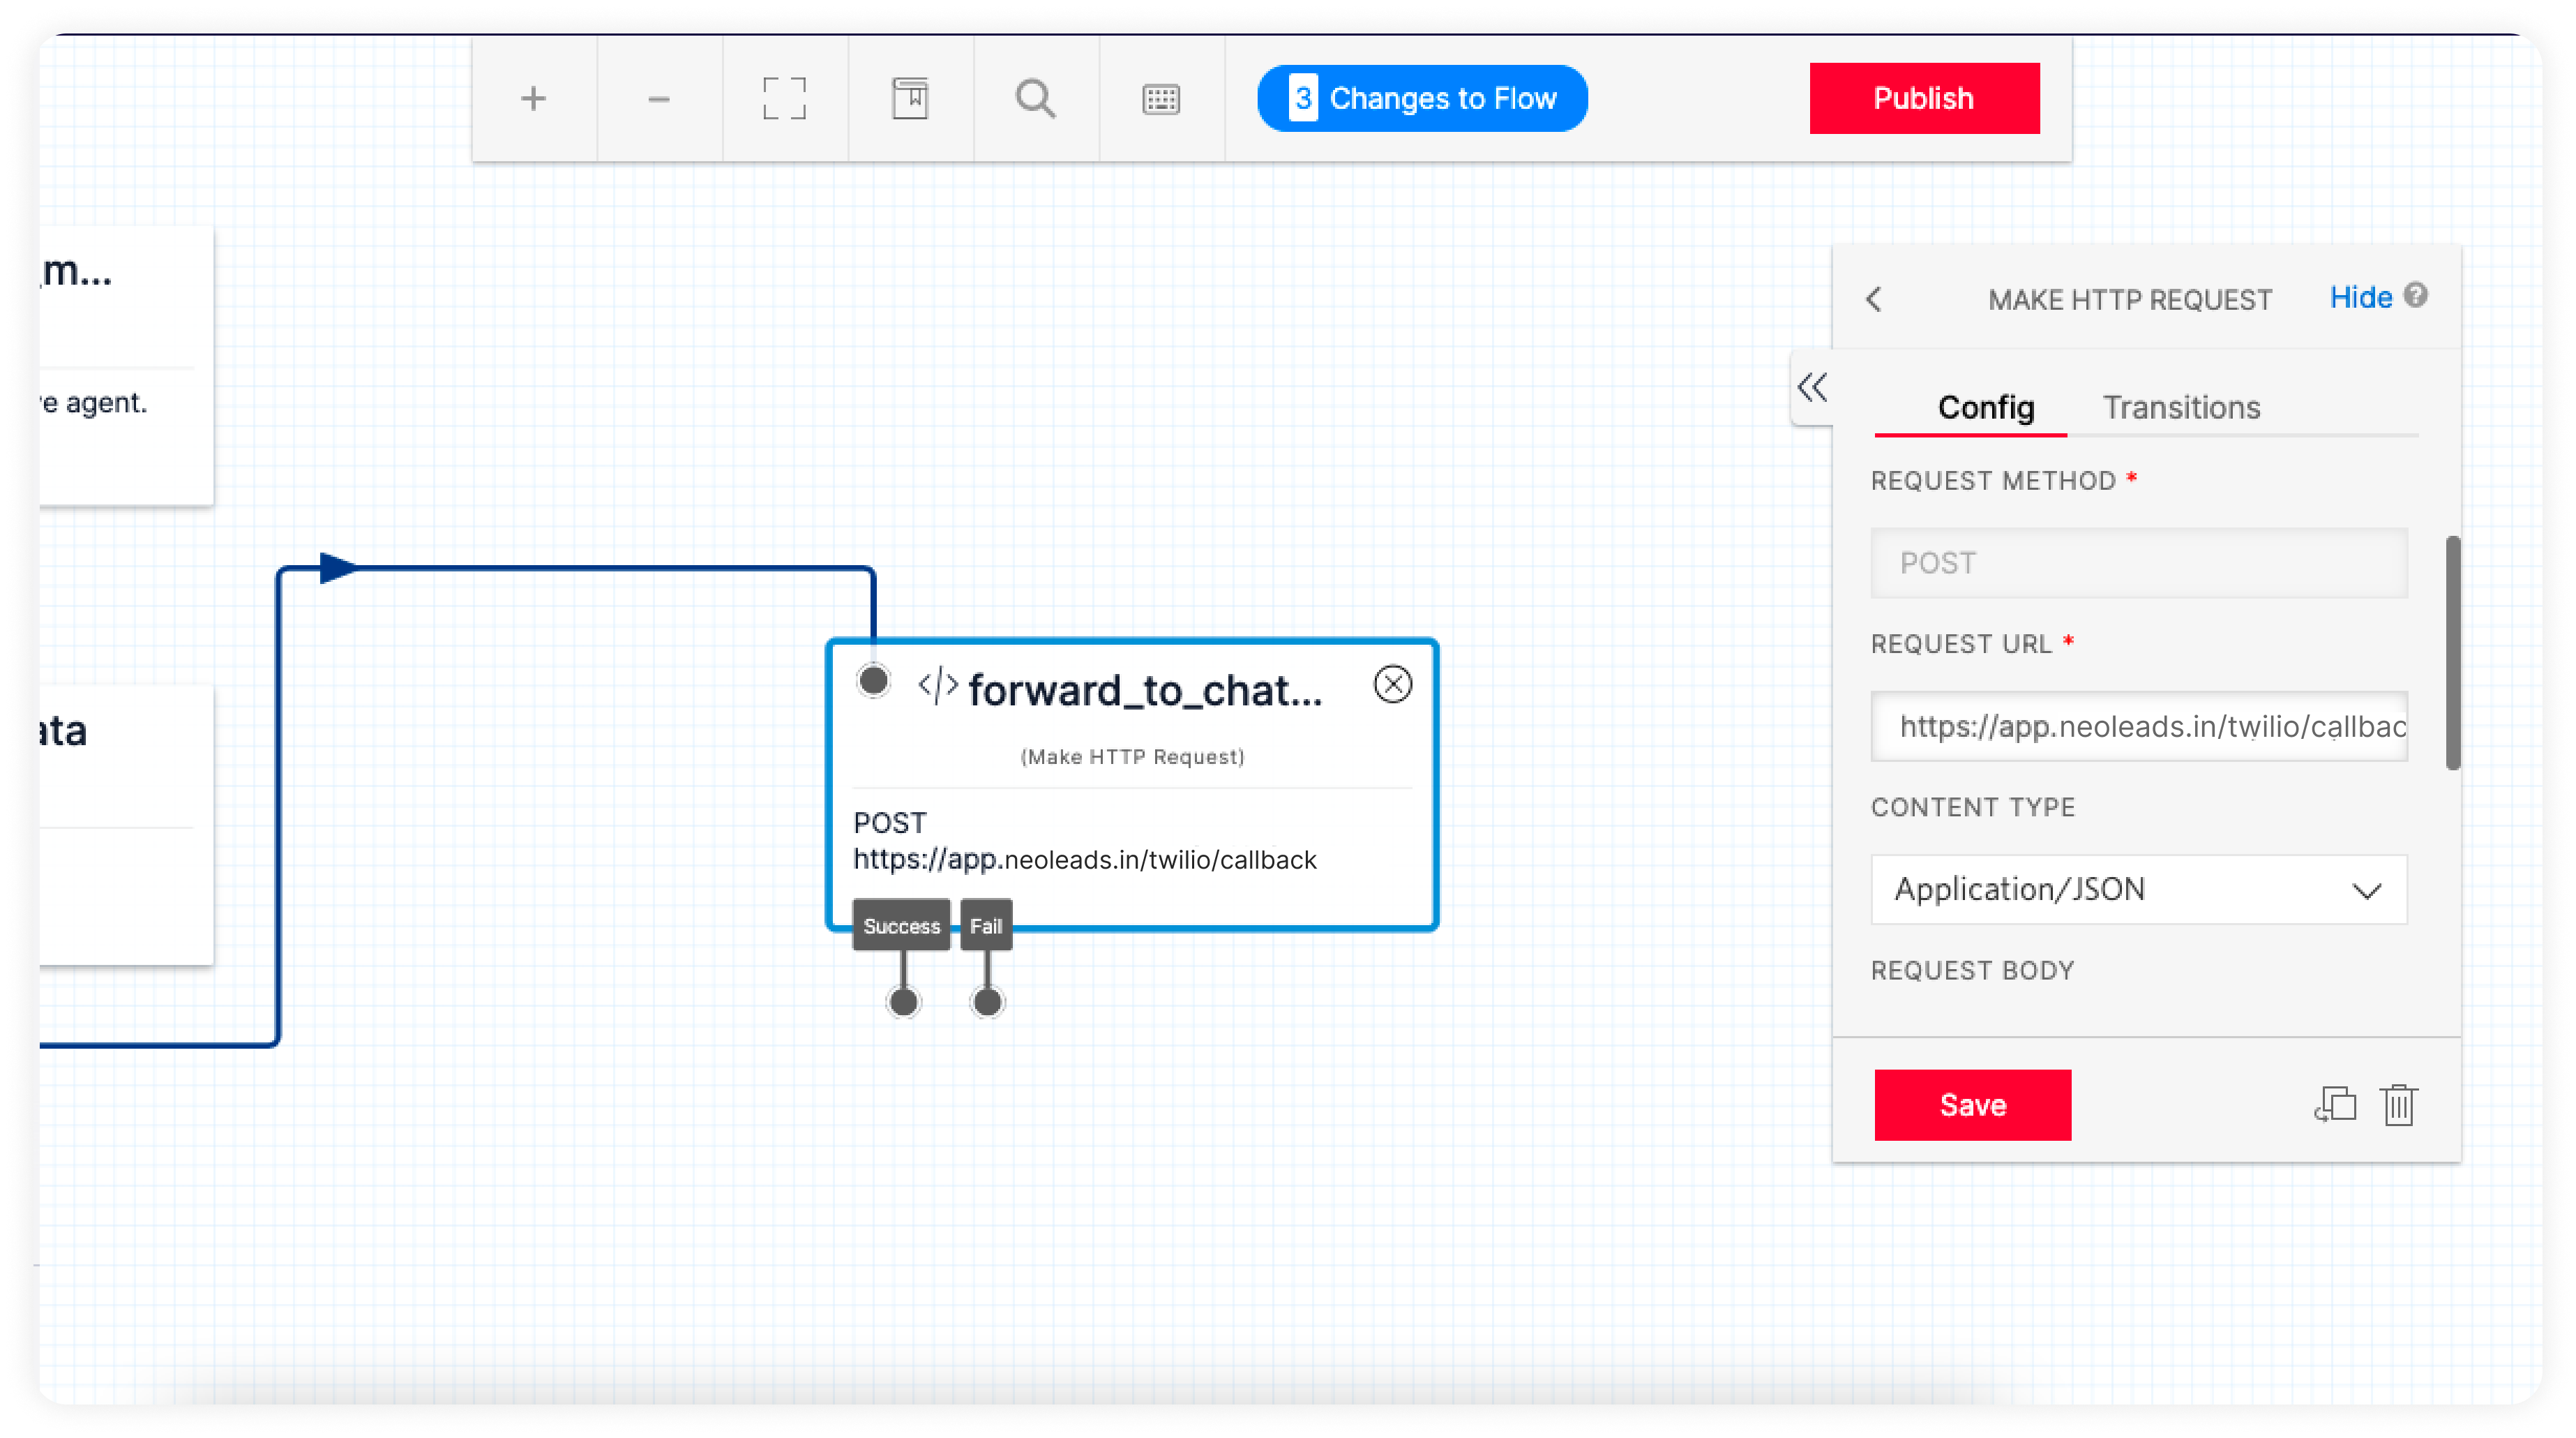Click the zoom in plus icon
This screenshot has height=1438, width=2576.
(533, 98)
